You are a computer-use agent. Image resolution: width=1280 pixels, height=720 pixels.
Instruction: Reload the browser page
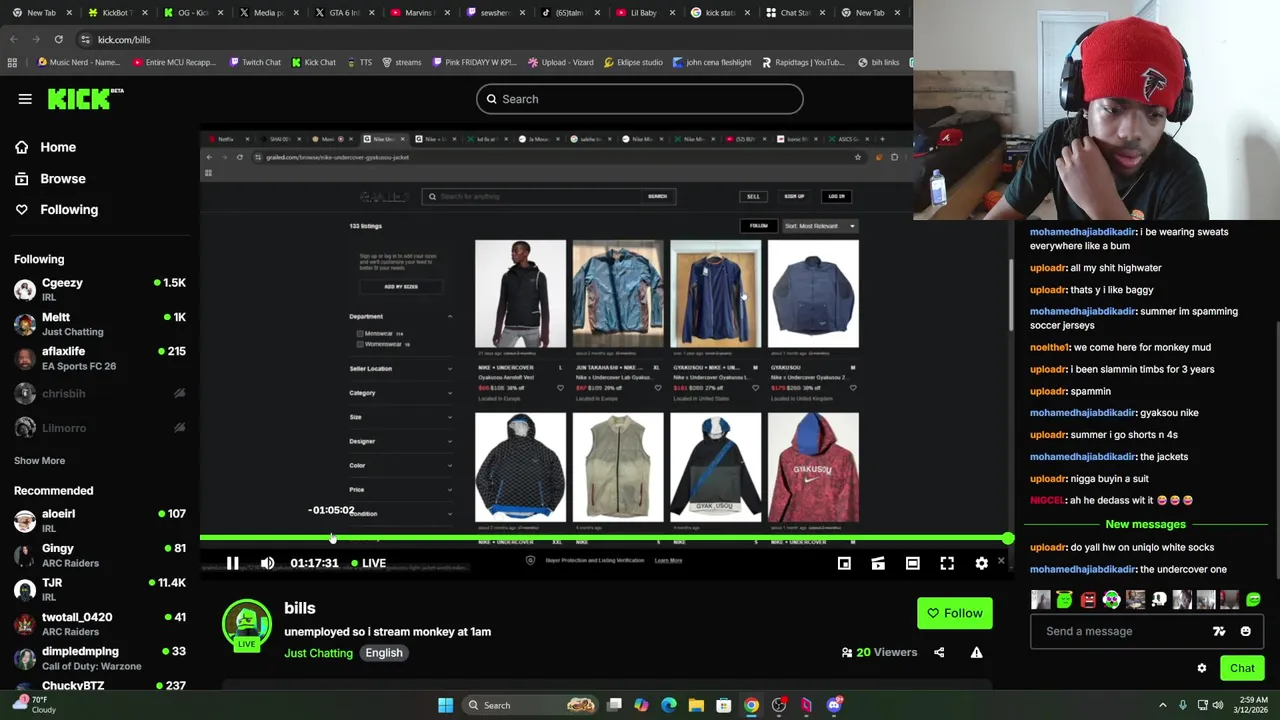coord(58,39)
